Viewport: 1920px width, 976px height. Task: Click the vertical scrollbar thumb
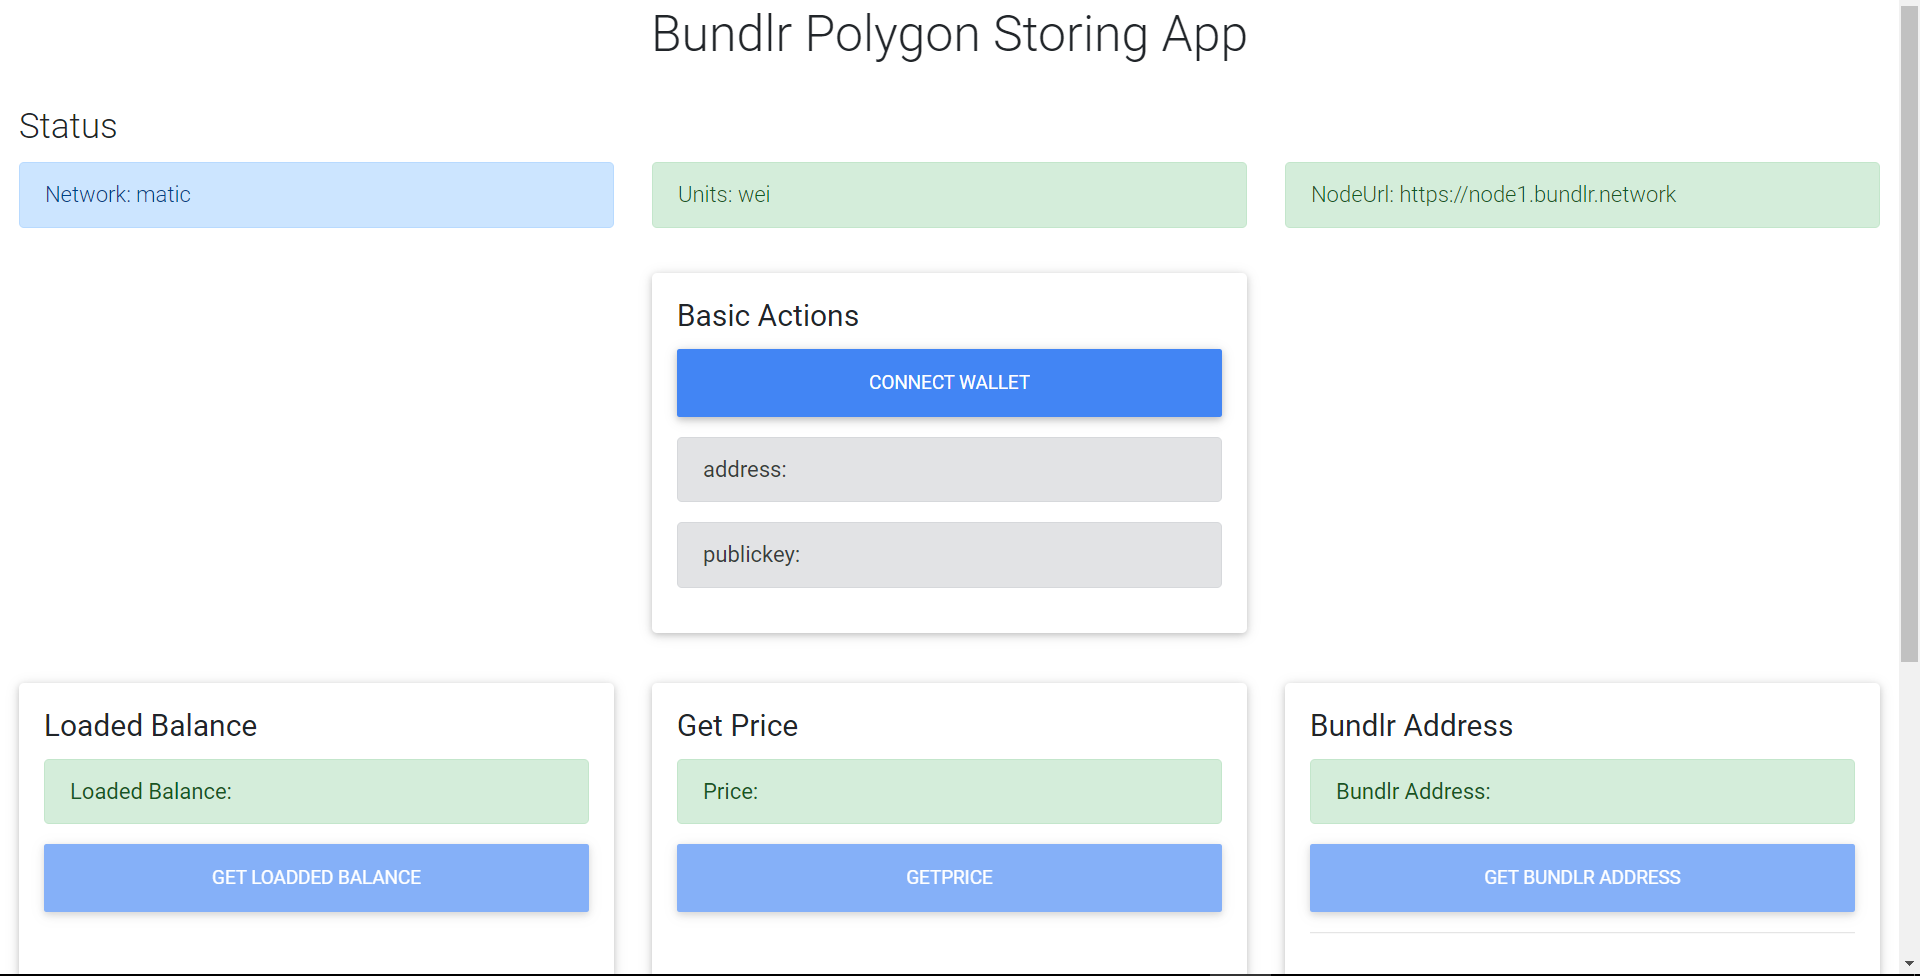click(x=1909, y=334)
